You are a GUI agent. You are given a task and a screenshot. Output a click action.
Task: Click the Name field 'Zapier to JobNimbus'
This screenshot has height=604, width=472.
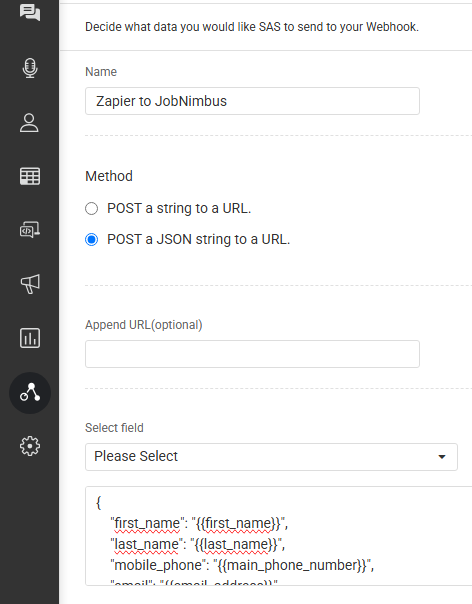point(252,101)
